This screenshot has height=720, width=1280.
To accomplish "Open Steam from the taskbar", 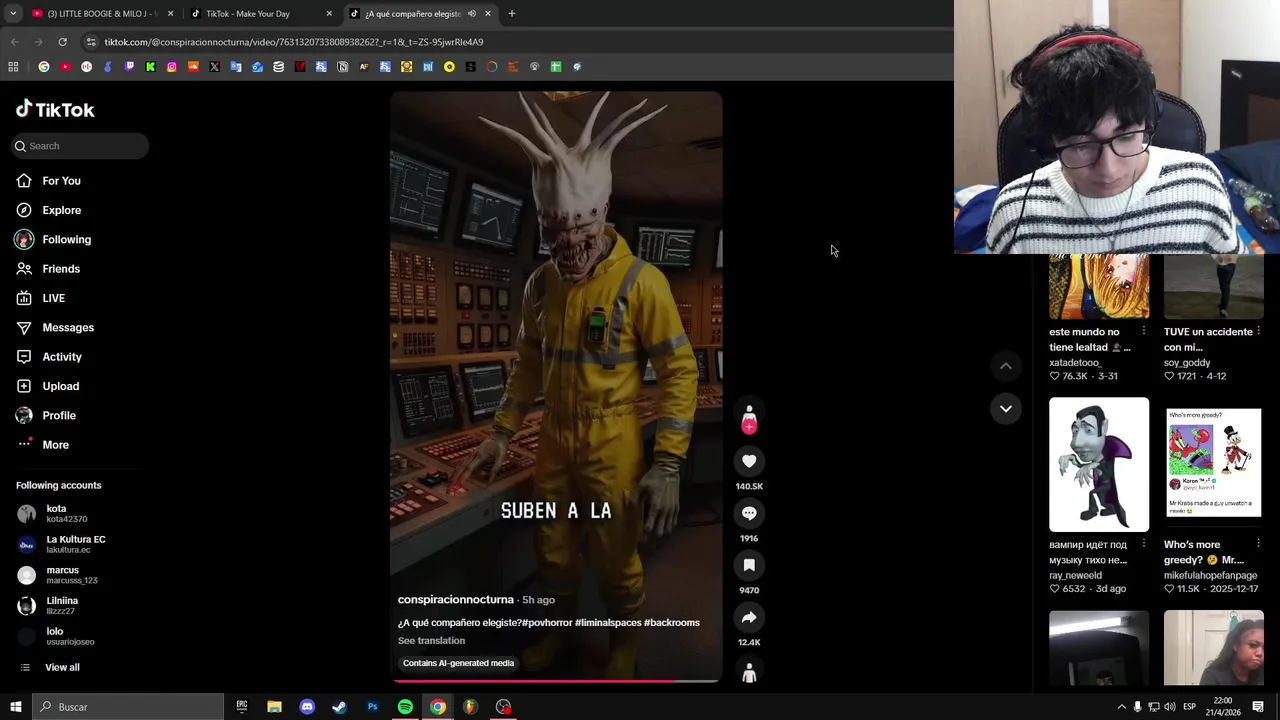I will [x=340, y=707].
